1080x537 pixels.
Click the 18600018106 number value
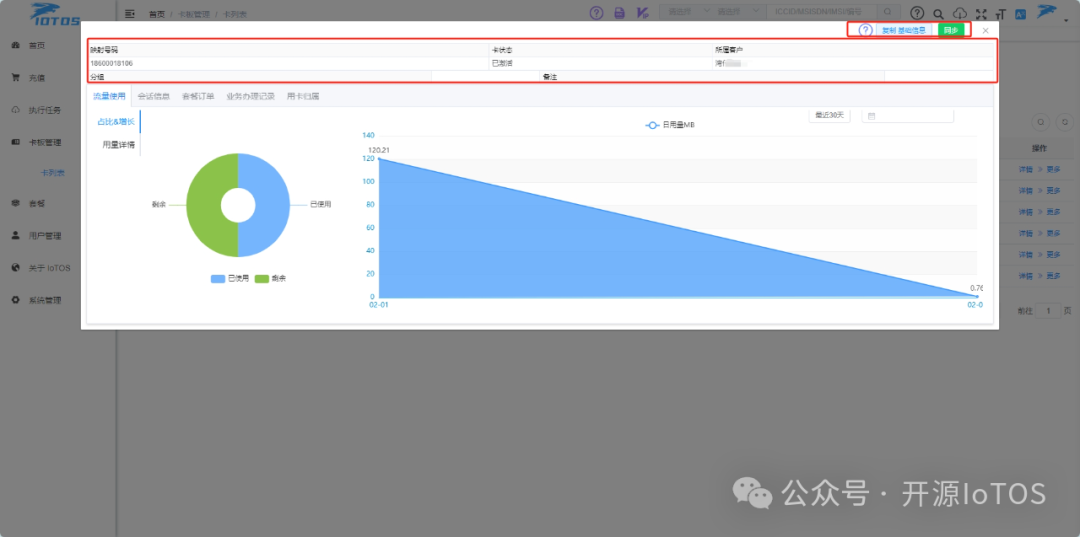click(x=112, y=63)
